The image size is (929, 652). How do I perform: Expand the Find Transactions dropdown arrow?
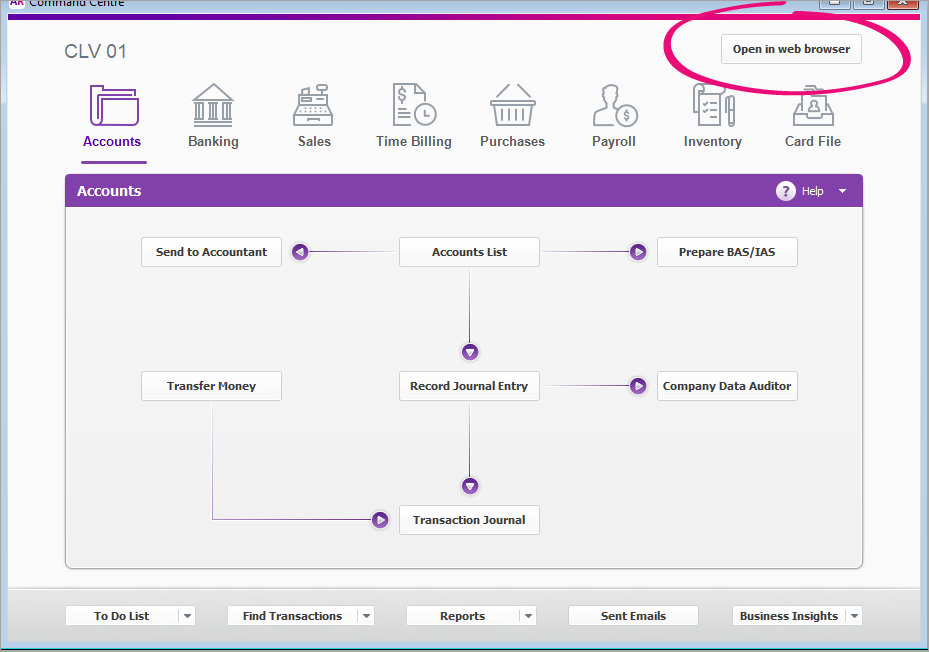click(x=366, y=616)
